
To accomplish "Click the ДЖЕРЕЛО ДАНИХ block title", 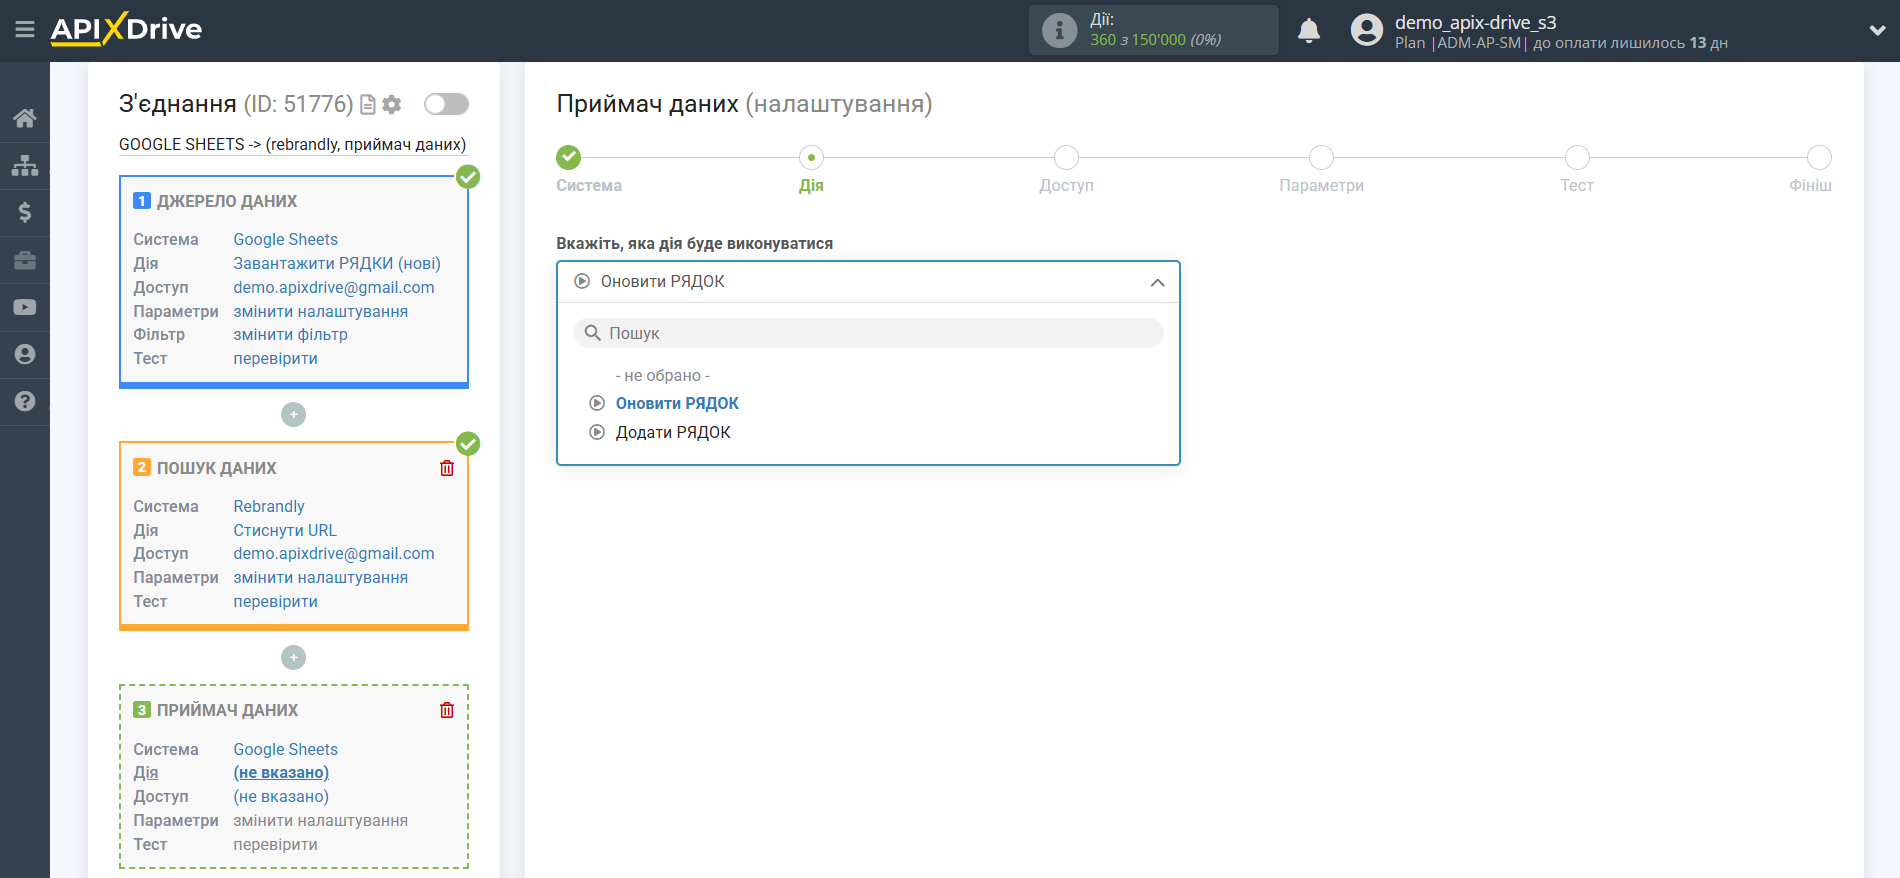I will (x=227, y=201).
